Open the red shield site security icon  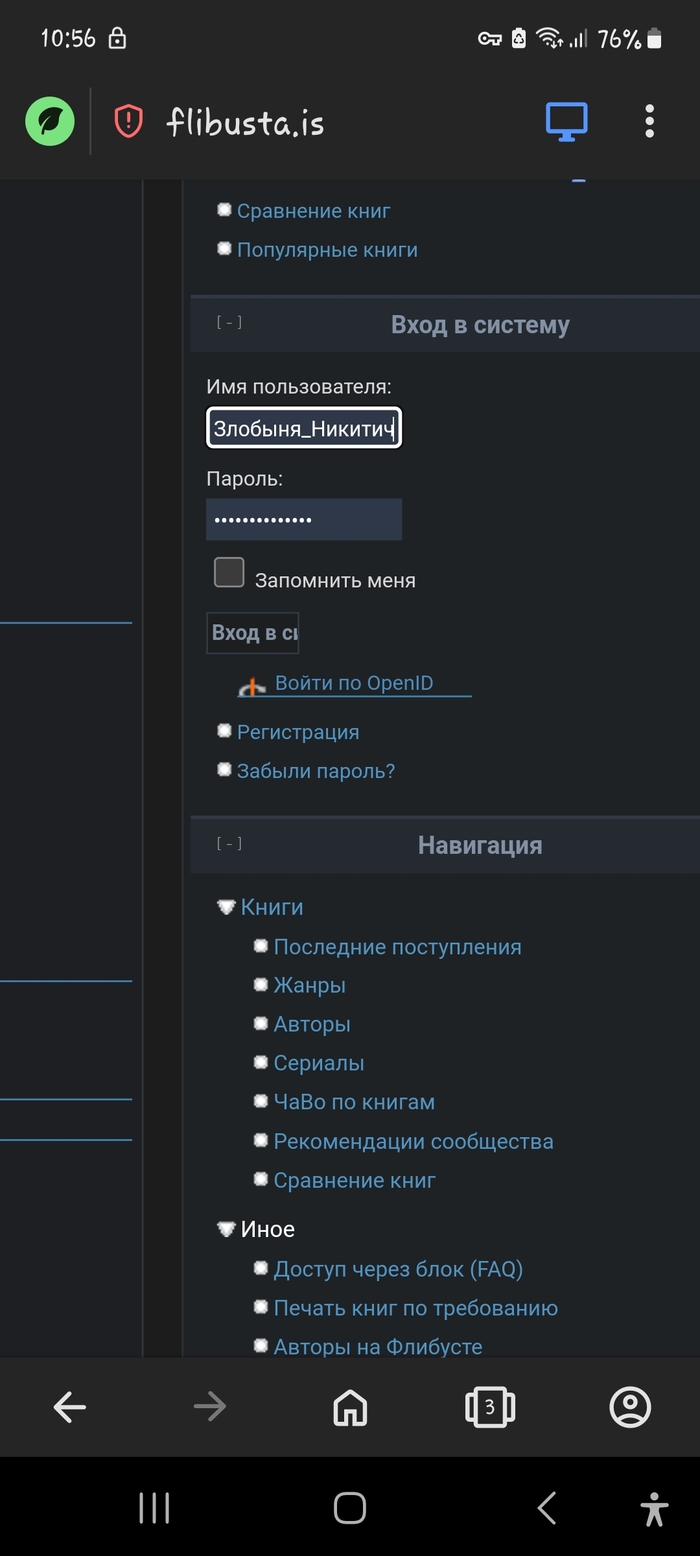[x=128, y=122]
